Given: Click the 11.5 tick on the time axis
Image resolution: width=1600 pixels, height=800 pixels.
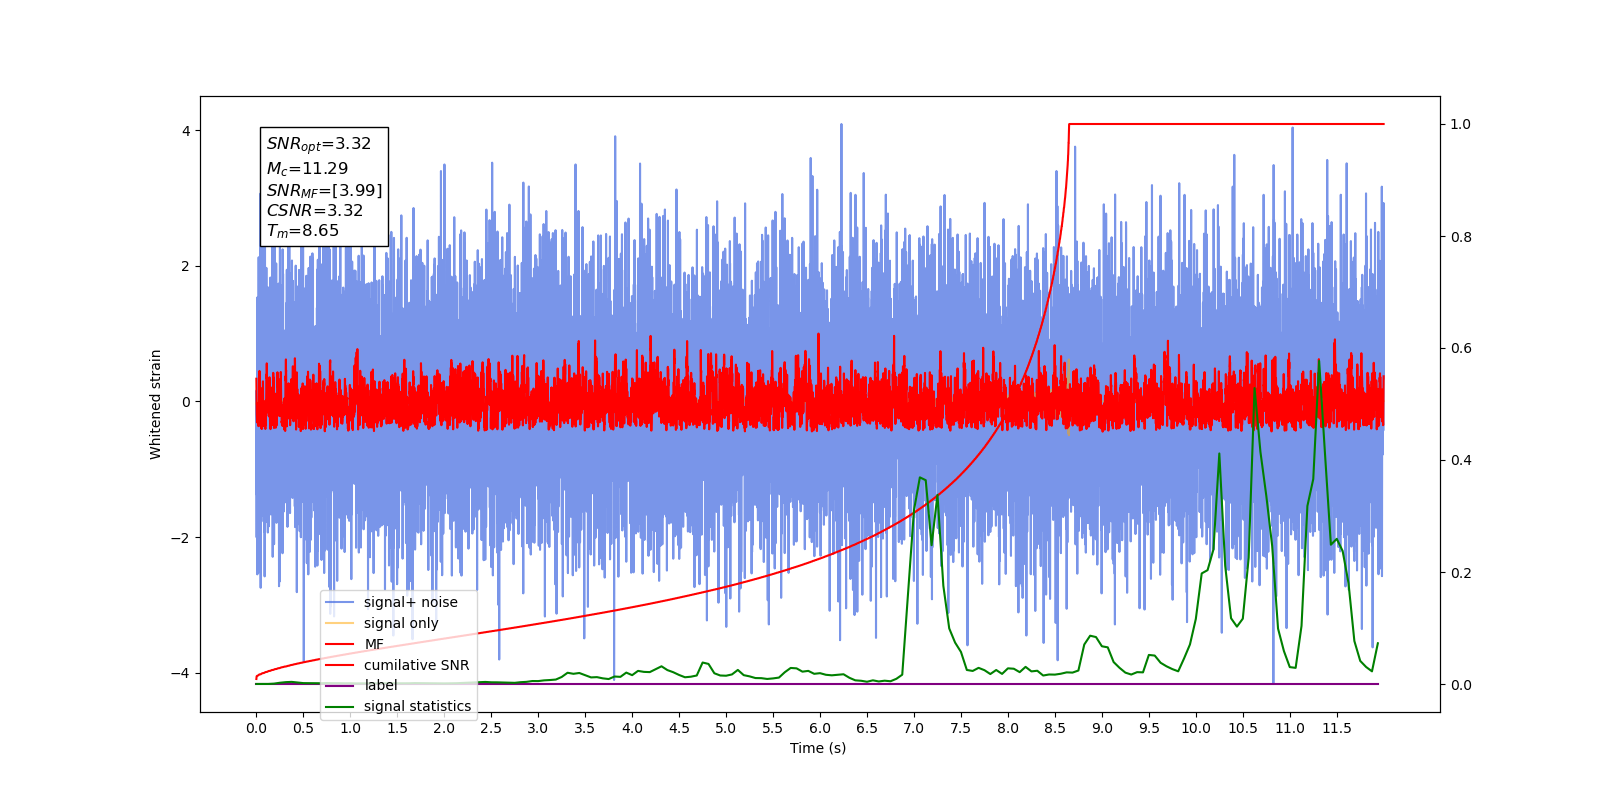Looking at the screenshot, I should 1337,728.
